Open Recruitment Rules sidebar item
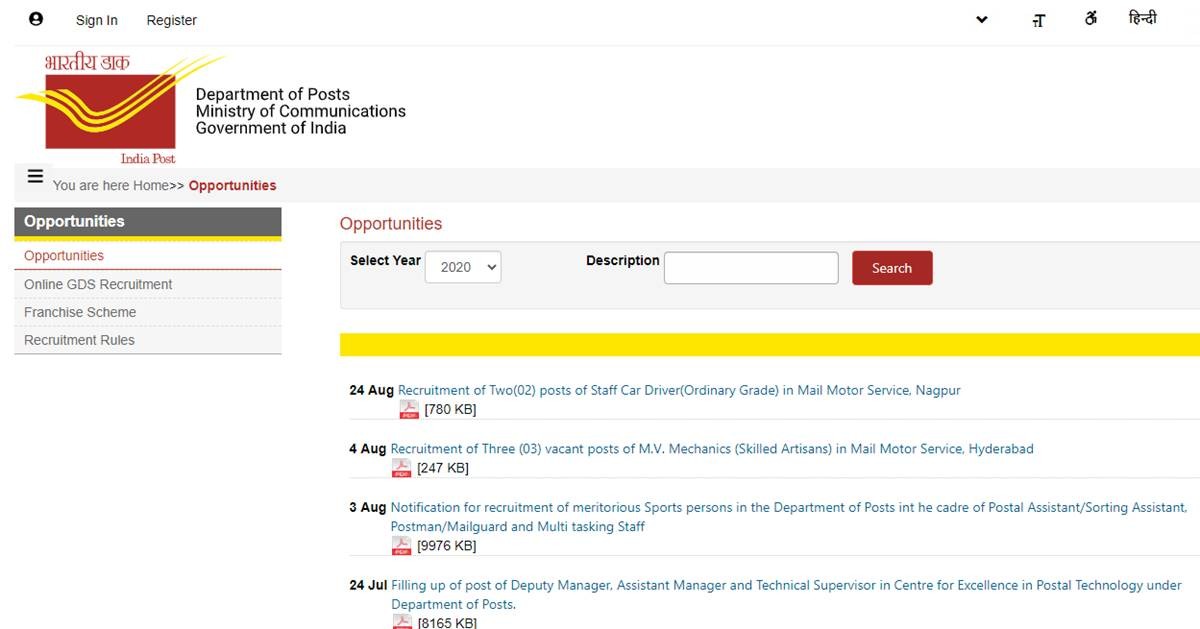 (x=79, y=340)
